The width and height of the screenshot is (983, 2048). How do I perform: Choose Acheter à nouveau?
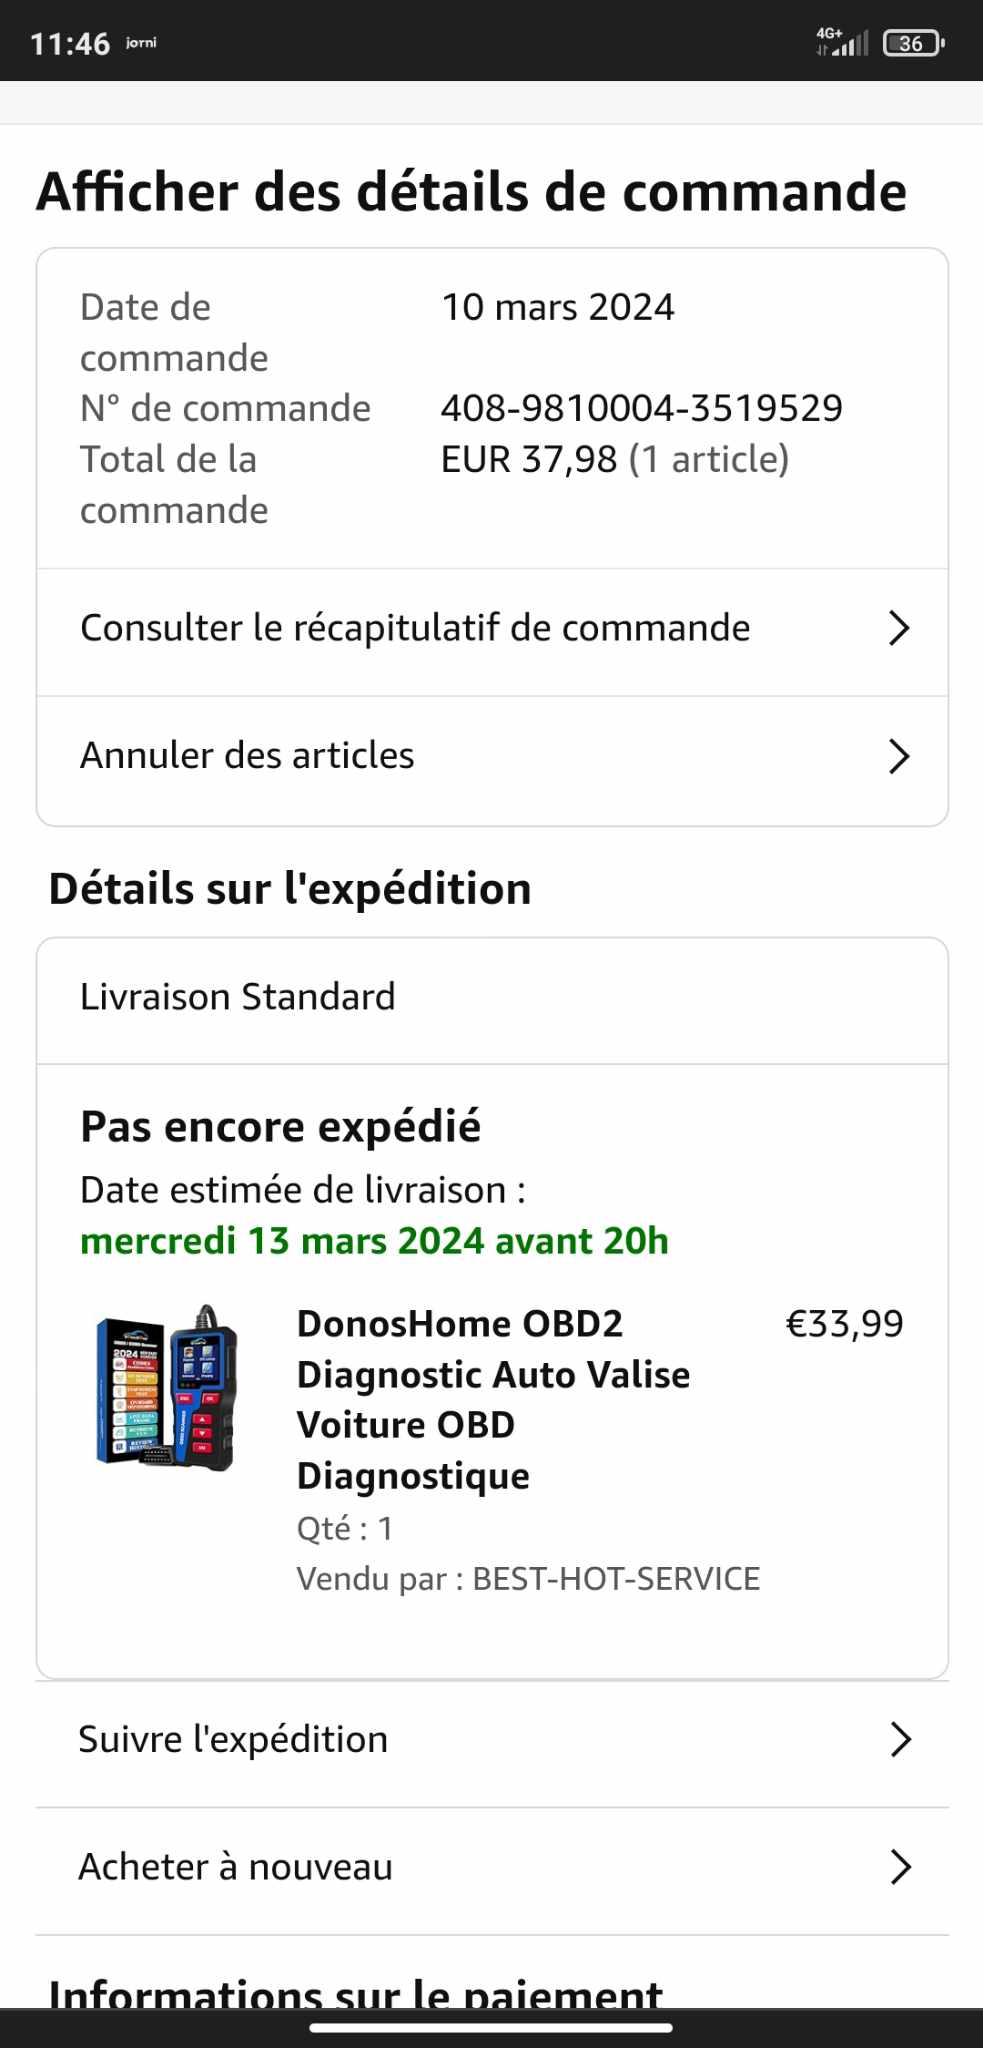[x=236, y=1867]
